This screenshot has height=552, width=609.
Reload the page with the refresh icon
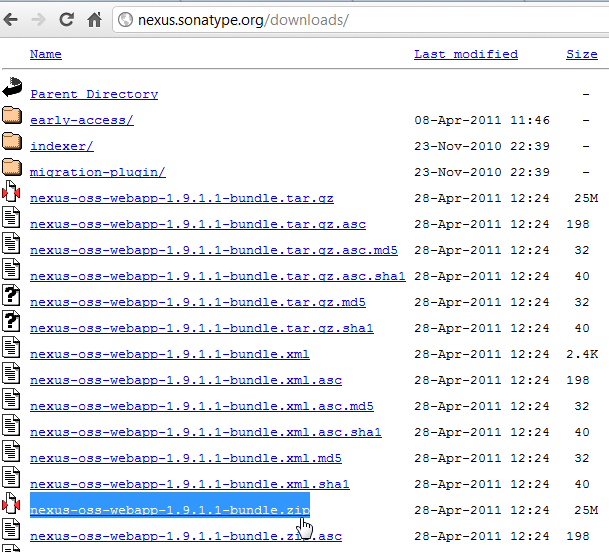pyautogui.click(x=67, y=19)
